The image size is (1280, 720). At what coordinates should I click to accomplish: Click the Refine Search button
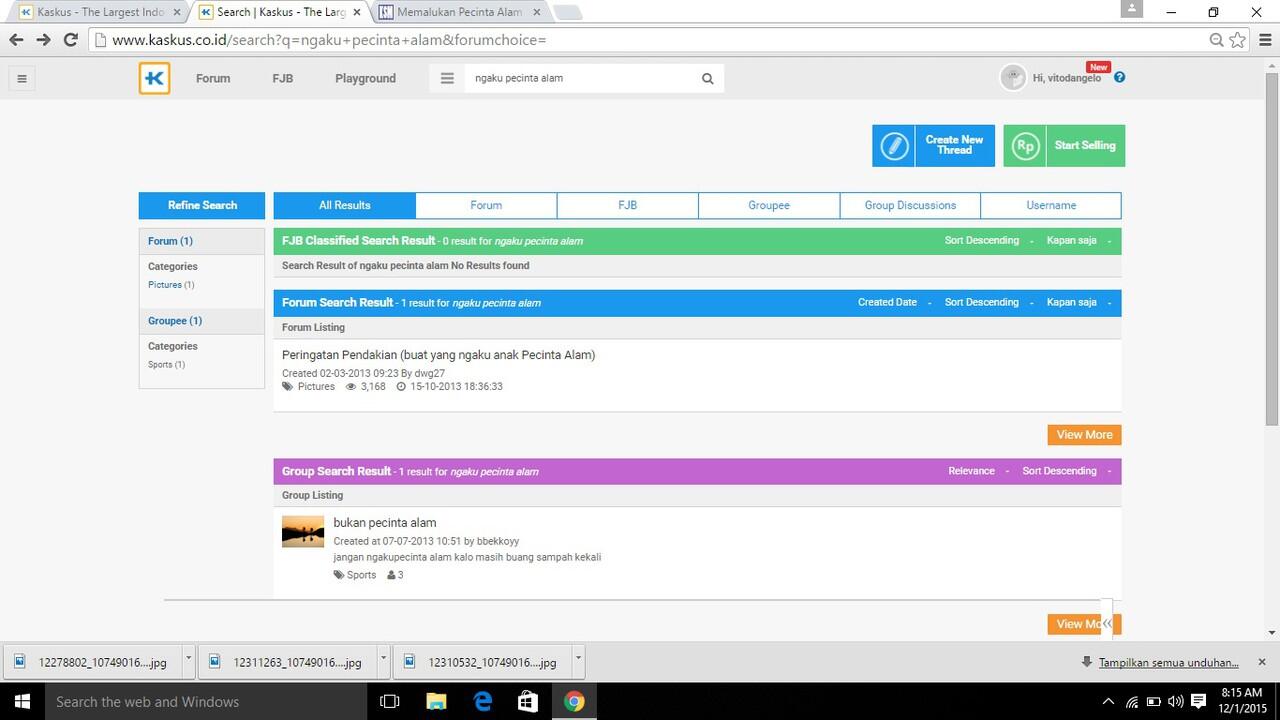202,205
